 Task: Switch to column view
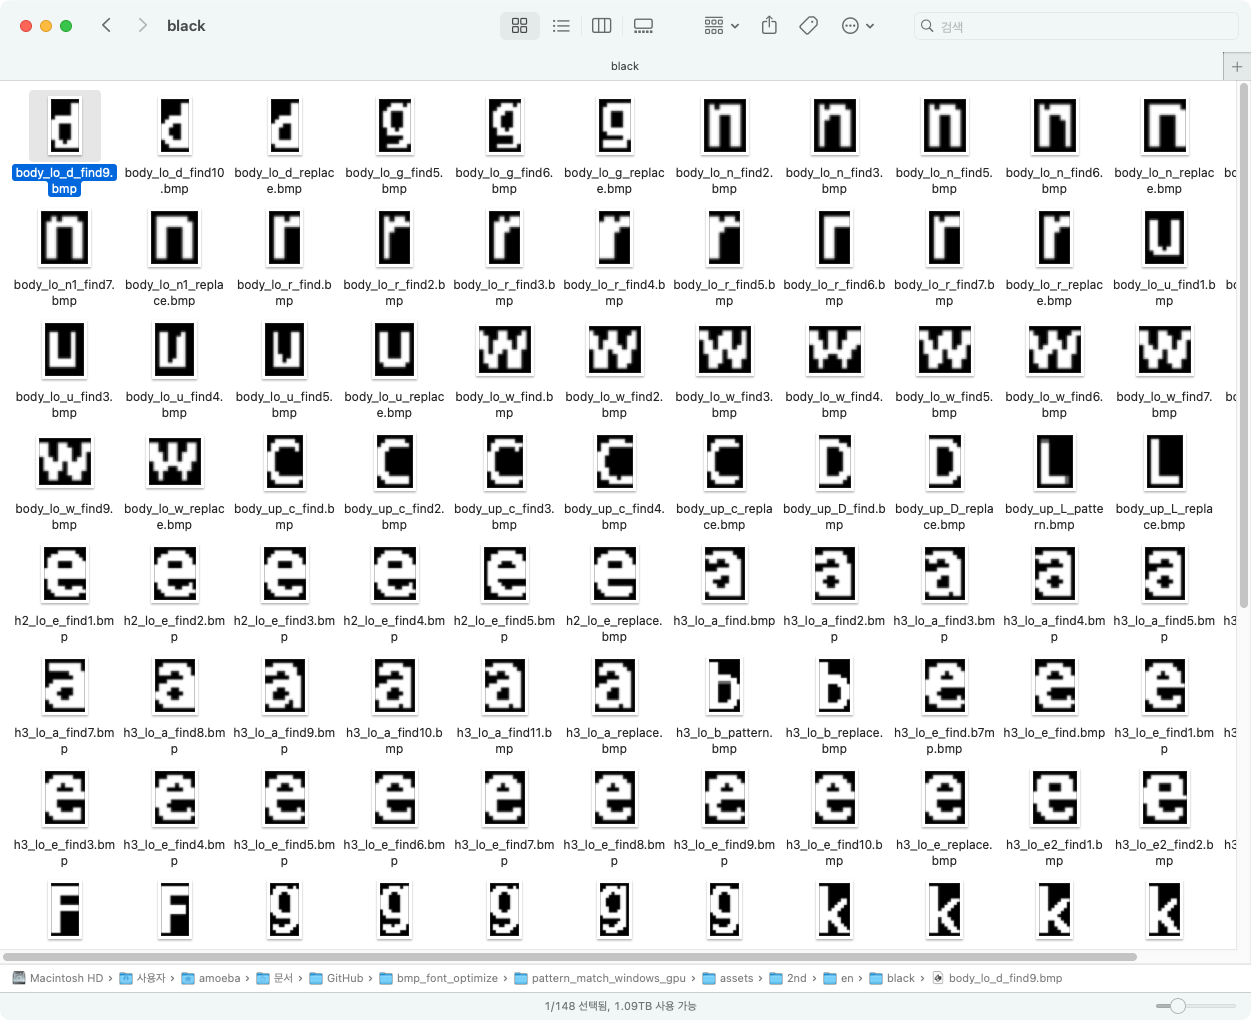[x=601, y=26]
